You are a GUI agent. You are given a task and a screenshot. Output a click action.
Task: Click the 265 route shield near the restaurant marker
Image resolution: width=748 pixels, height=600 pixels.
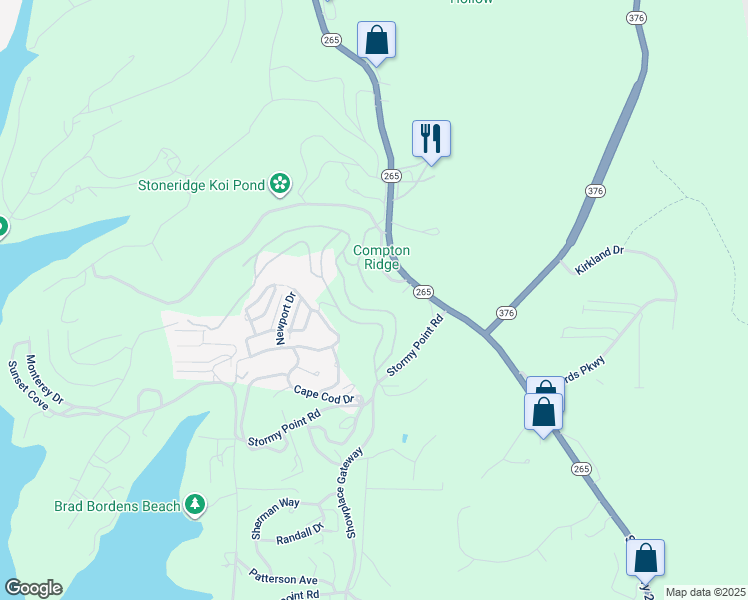click(391, 176)
